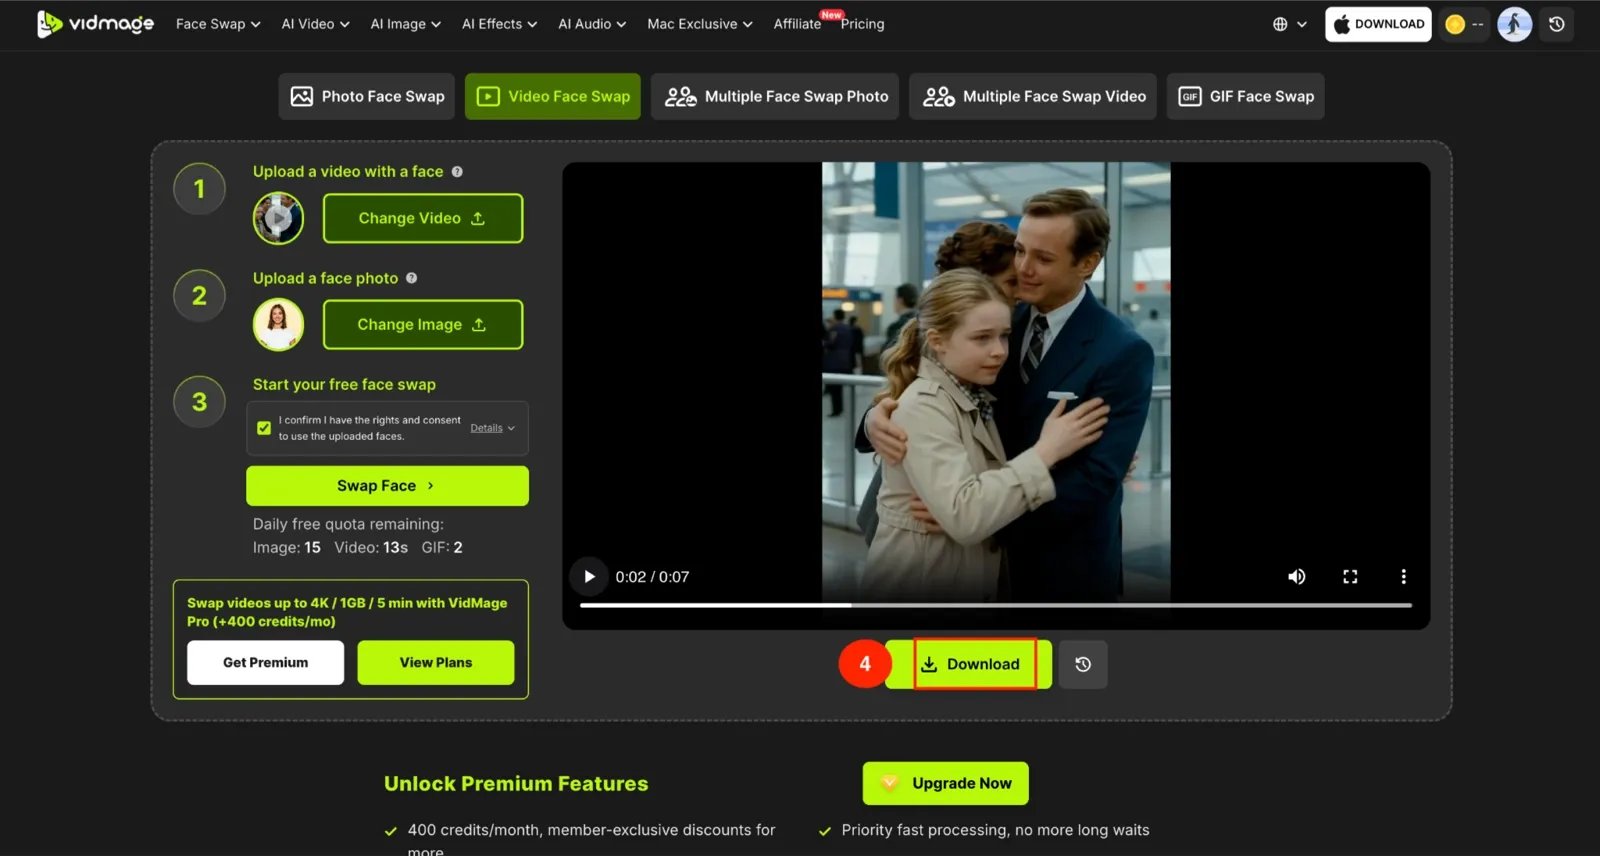Click the gold coin credits icon
The image size is (1600, 856).
point(1456,24)
